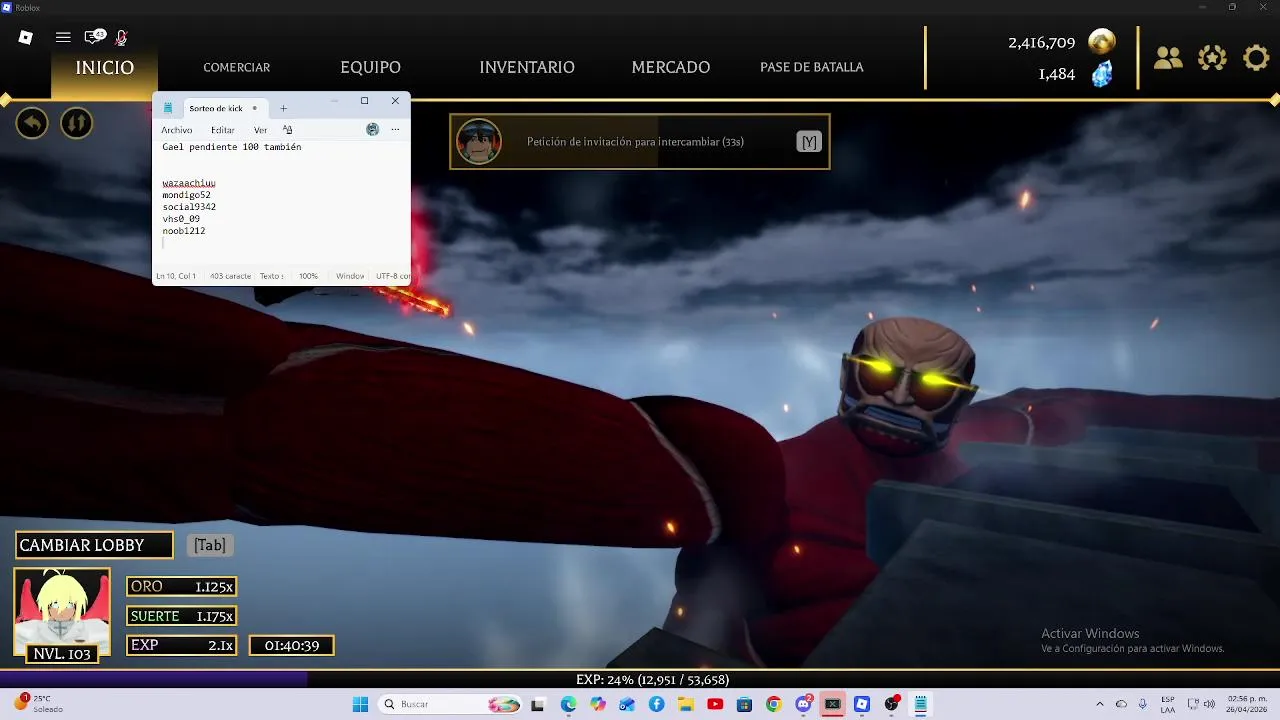The height and width of the screenshot is (720, 1280).
Task: Open Microsoft Store from taskbar
Action: click(744, 704)
